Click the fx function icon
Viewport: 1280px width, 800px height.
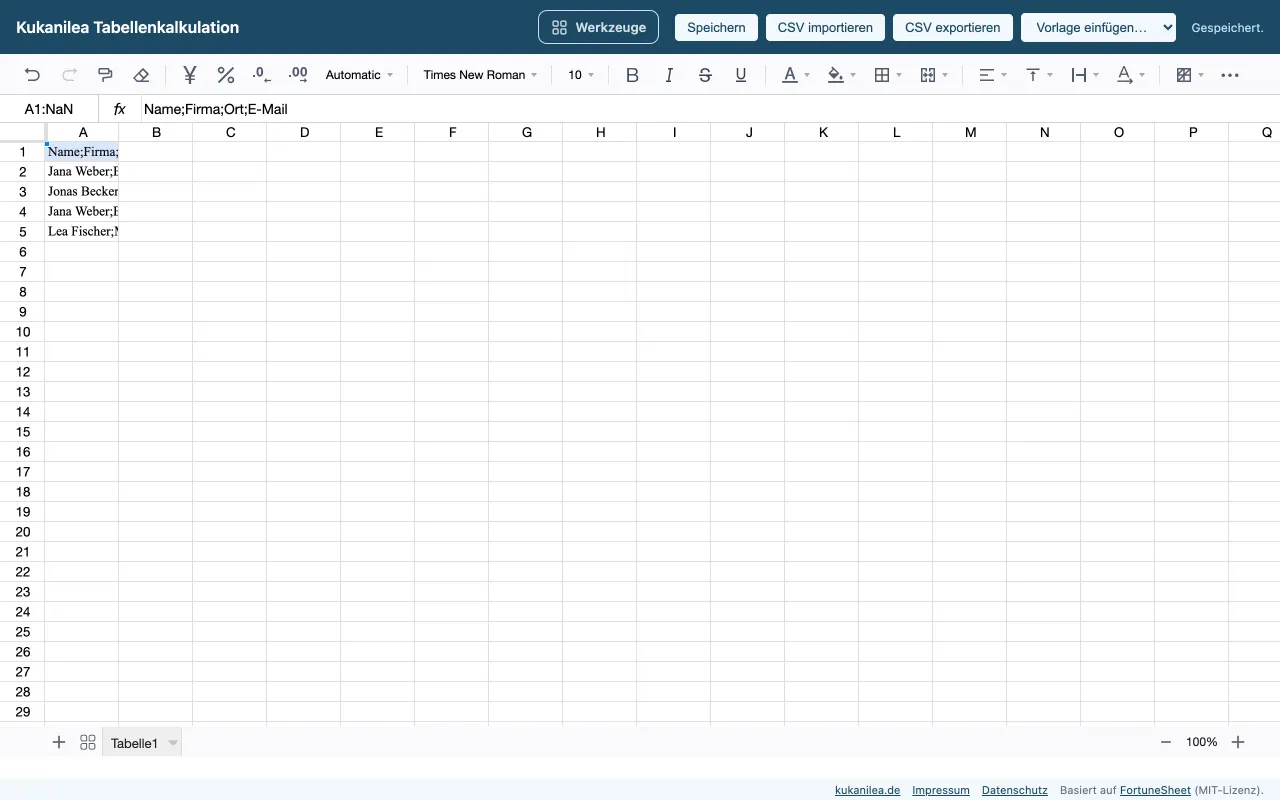pyautogui.click(x=120, y=109)
